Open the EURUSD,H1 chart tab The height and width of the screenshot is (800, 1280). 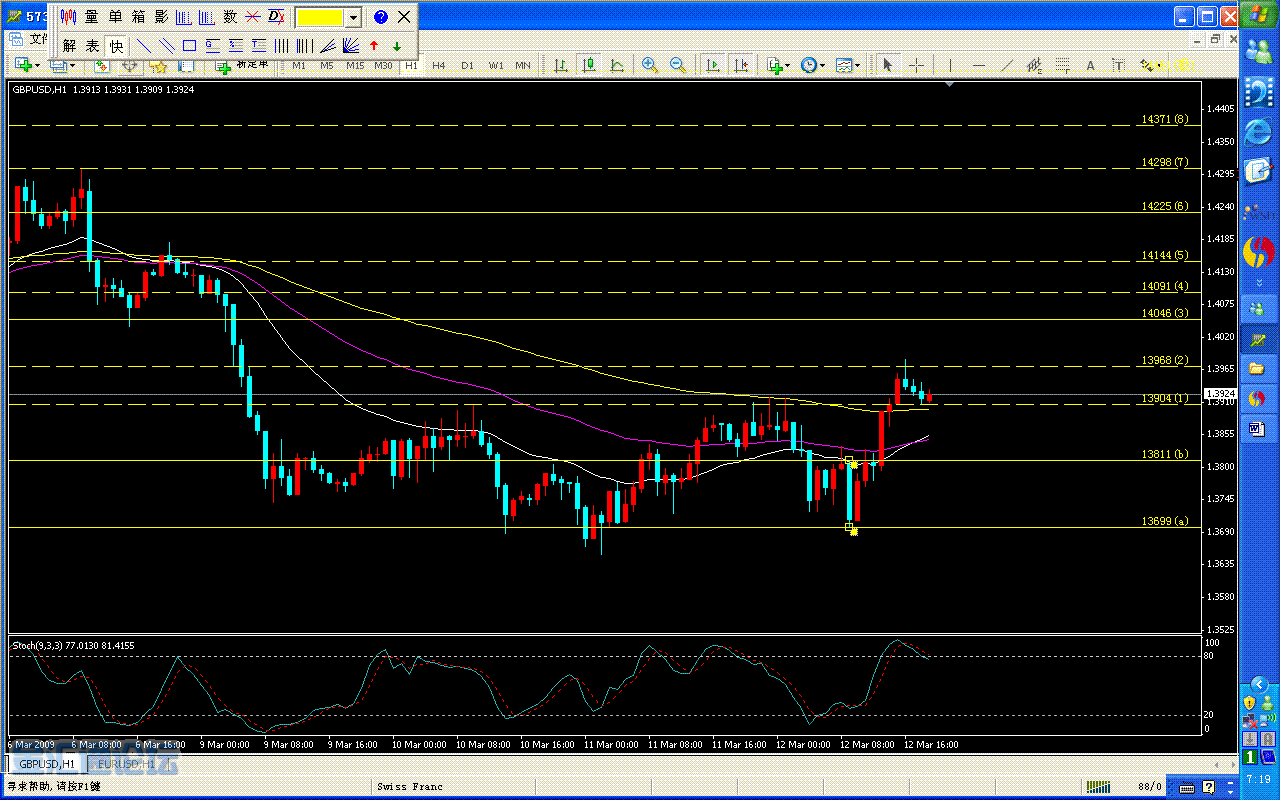pos(125,765)
